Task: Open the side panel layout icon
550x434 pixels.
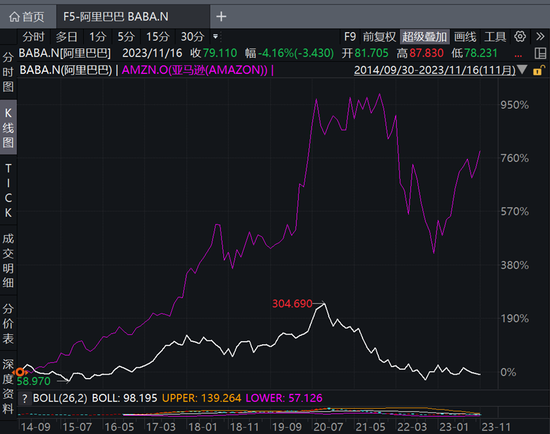Action: coord(540,53)
